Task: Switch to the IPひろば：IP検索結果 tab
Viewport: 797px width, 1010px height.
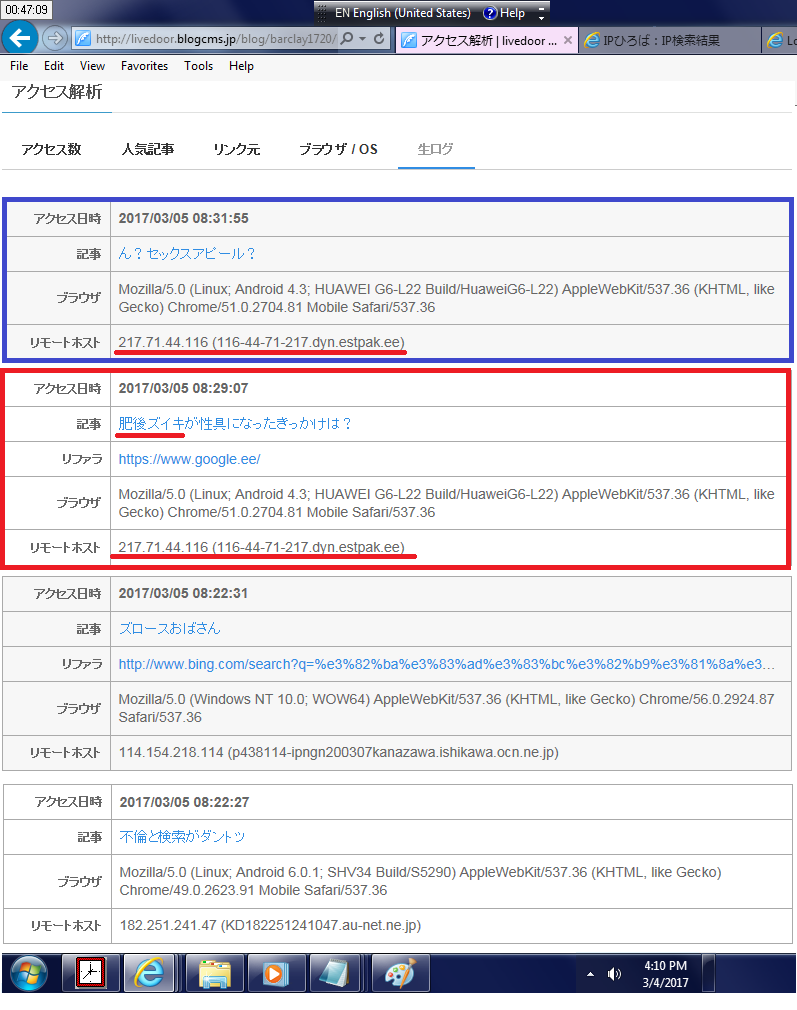Action: (x=669, y=41)
